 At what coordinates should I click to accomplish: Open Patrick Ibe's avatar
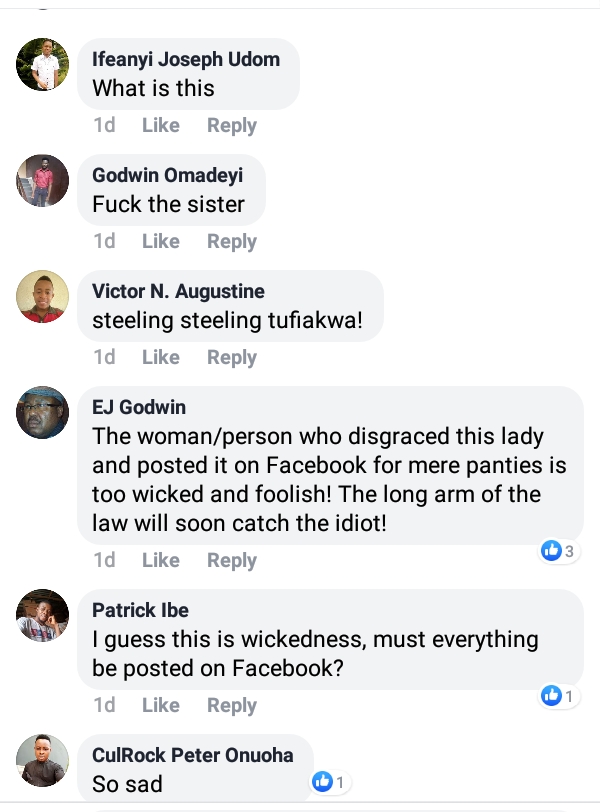pos(43,615)
